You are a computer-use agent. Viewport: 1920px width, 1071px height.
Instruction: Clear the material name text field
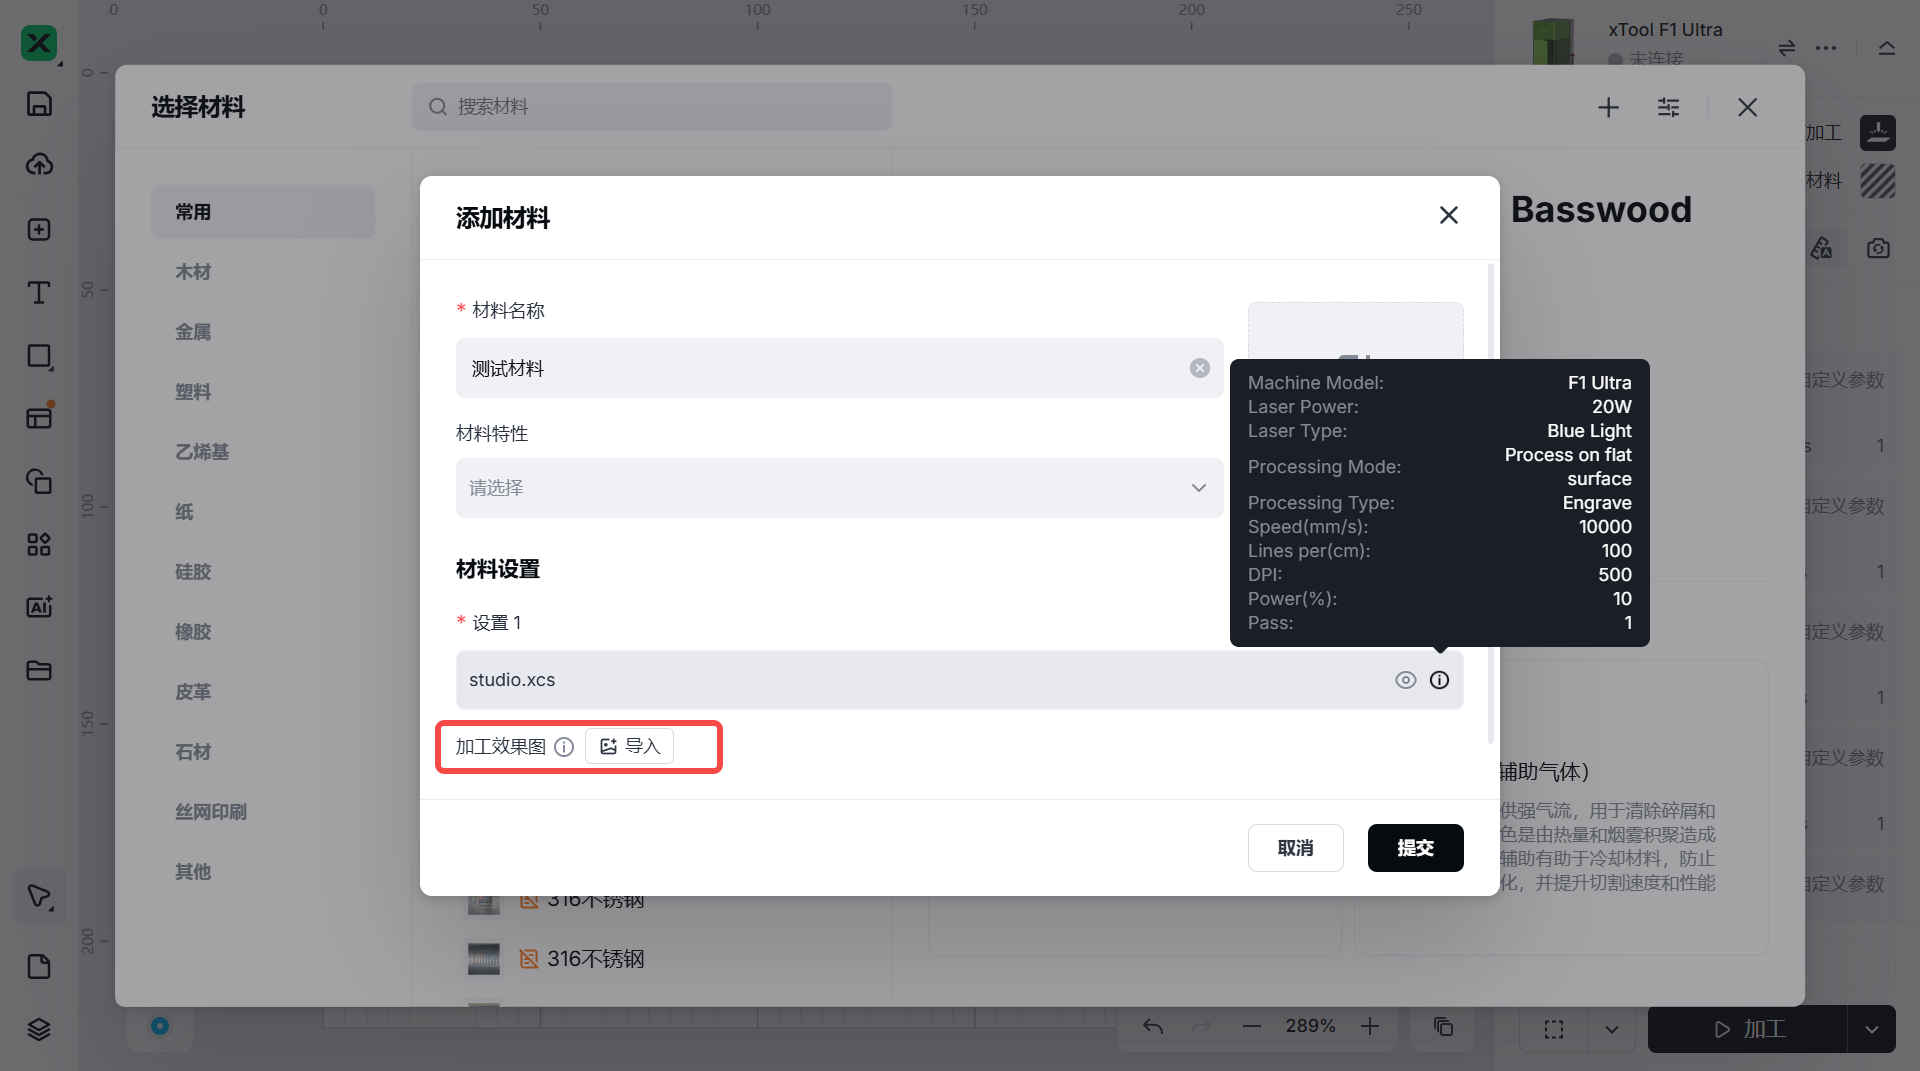[1199, 368]
